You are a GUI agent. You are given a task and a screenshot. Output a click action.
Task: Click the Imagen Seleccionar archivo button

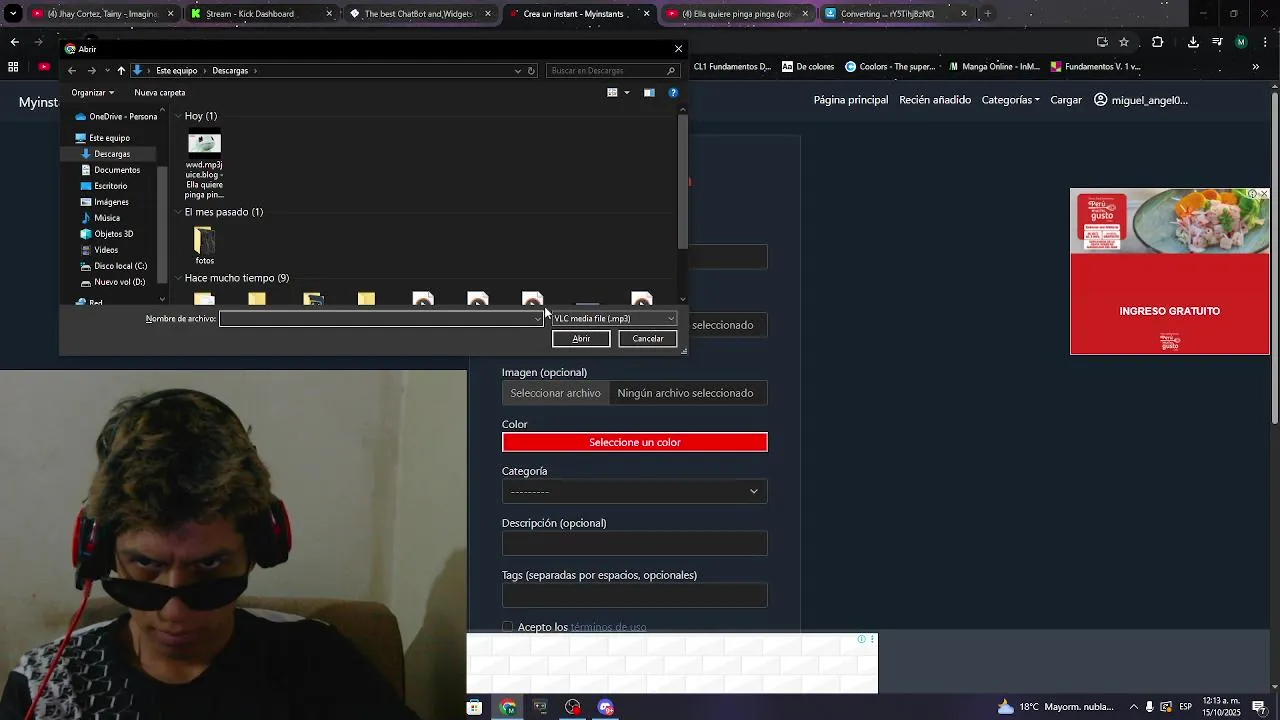pos(555,393)
